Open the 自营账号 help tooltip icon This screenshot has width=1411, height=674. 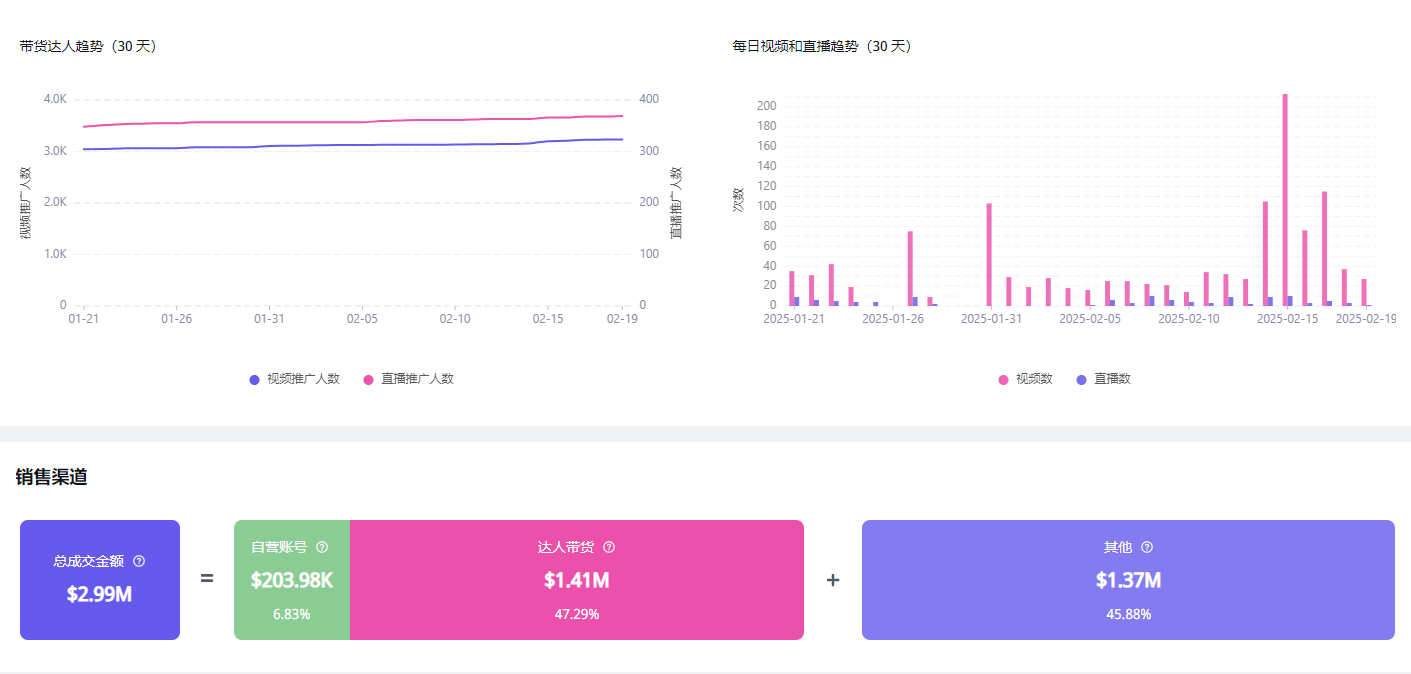tap(322, 547)
